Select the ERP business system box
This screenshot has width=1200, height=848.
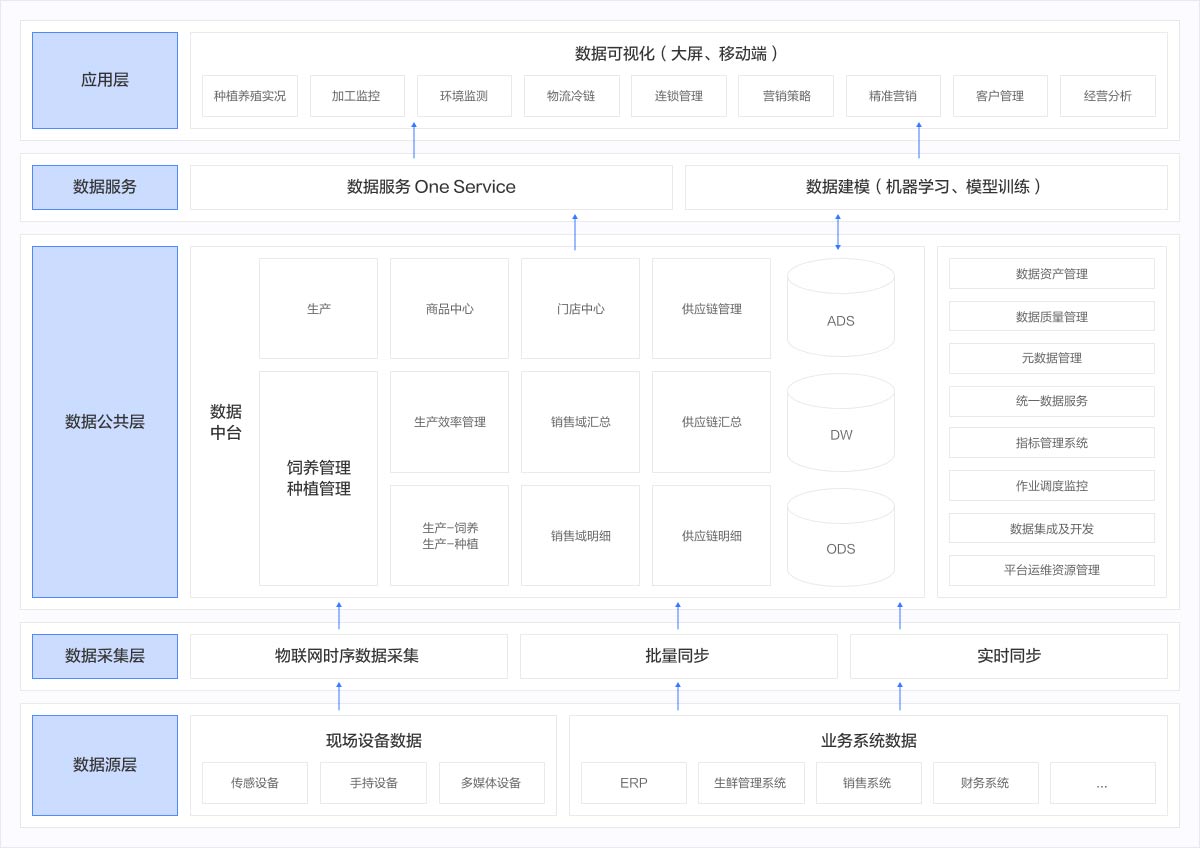(x=634, y=783)
